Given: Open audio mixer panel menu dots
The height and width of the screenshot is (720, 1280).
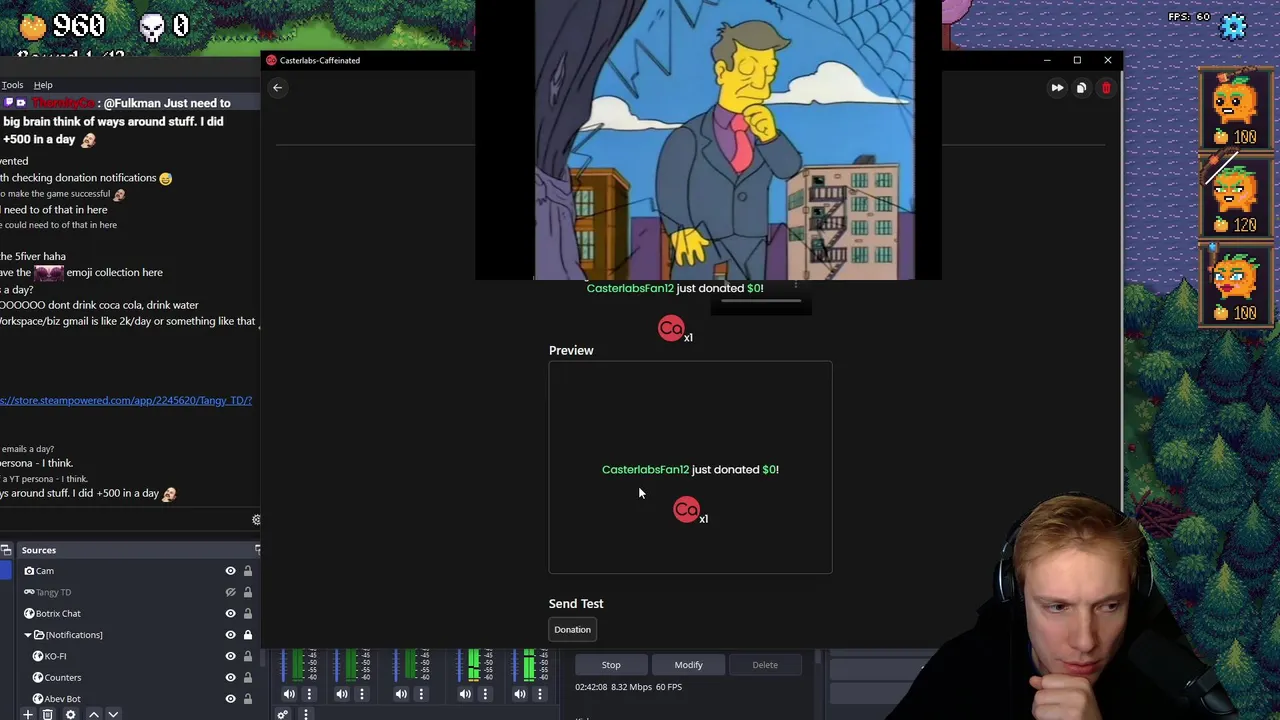Looking at the screenshot, I should [x=306, y=714].
